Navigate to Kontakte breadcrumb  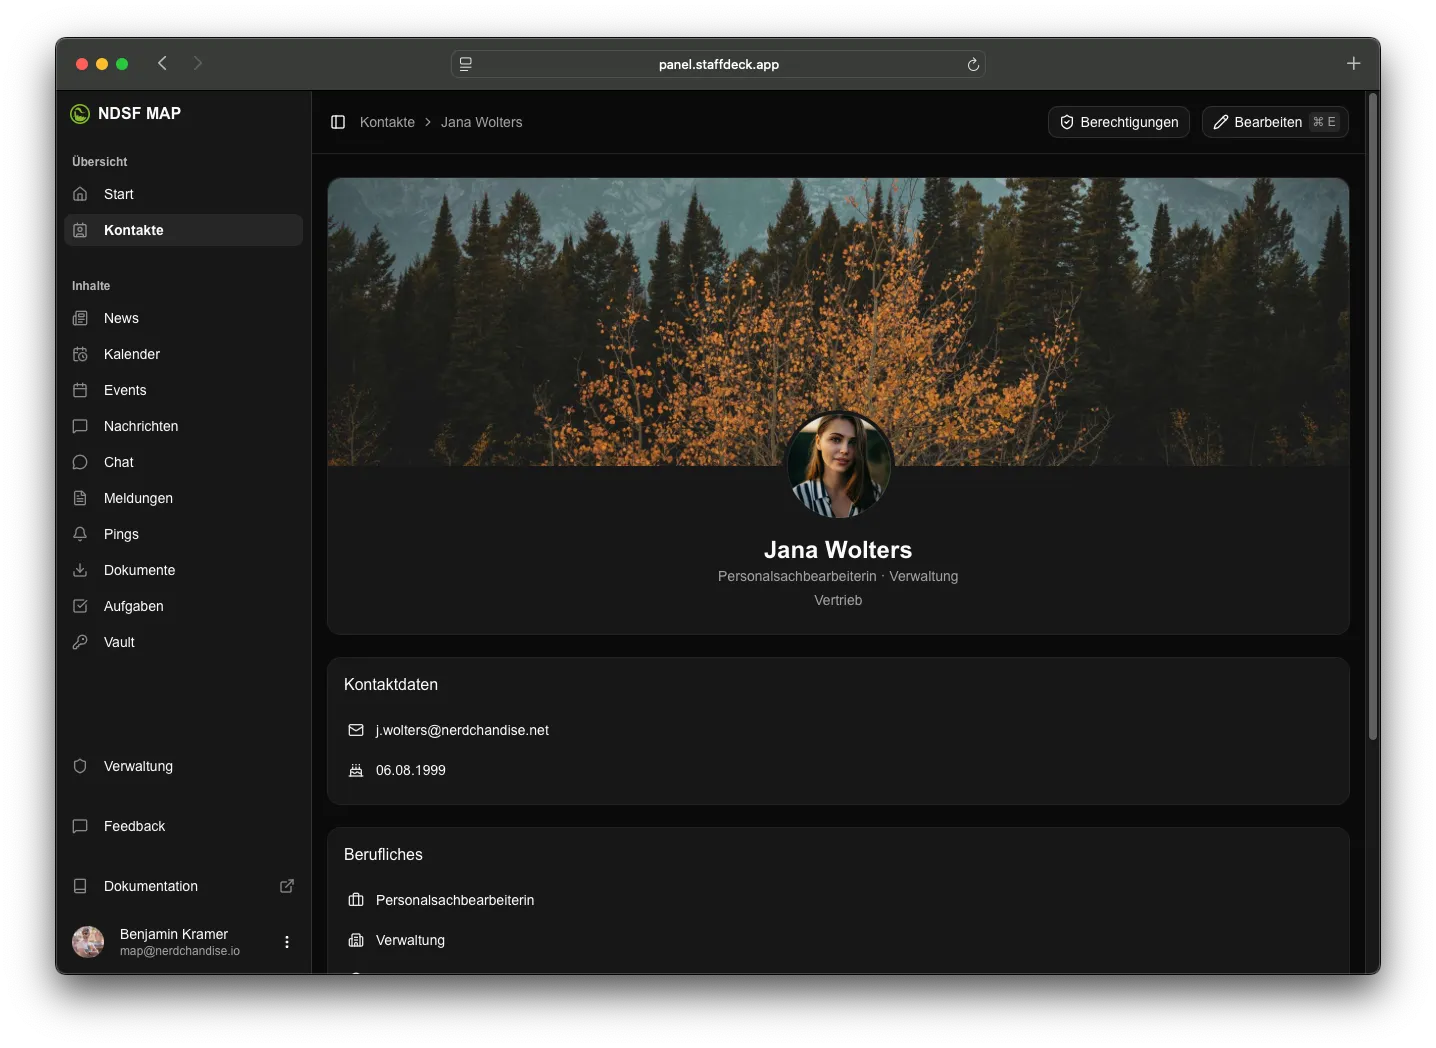point(387,122)
